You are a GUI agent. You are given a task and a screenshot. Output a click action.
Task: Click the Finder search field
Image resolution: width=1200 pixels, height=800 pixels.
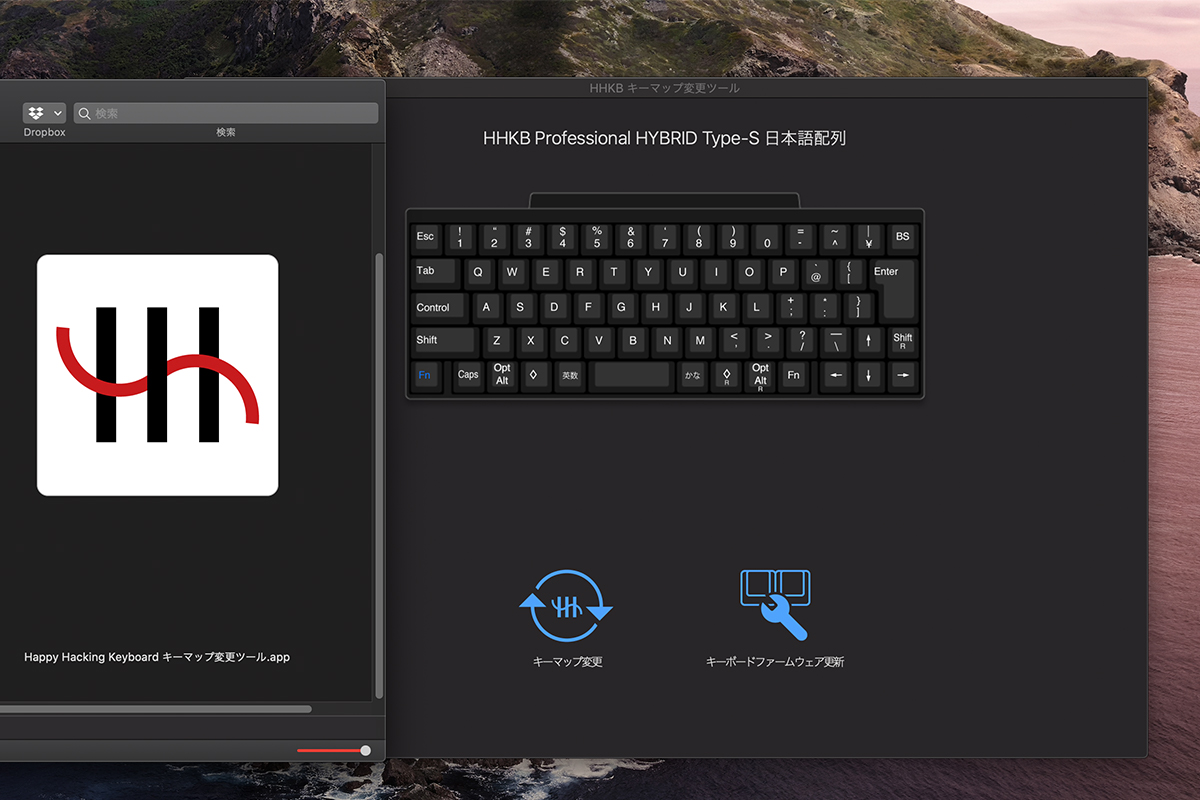click(226, 113)
